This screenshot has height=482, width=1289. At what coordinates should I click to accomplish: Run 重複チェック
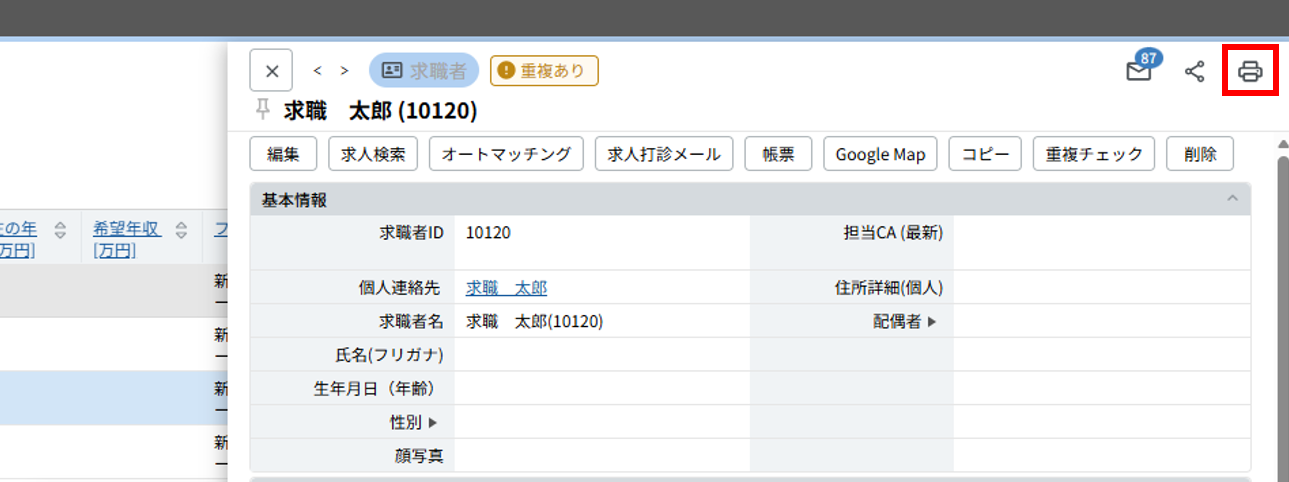pos(1093,154)
